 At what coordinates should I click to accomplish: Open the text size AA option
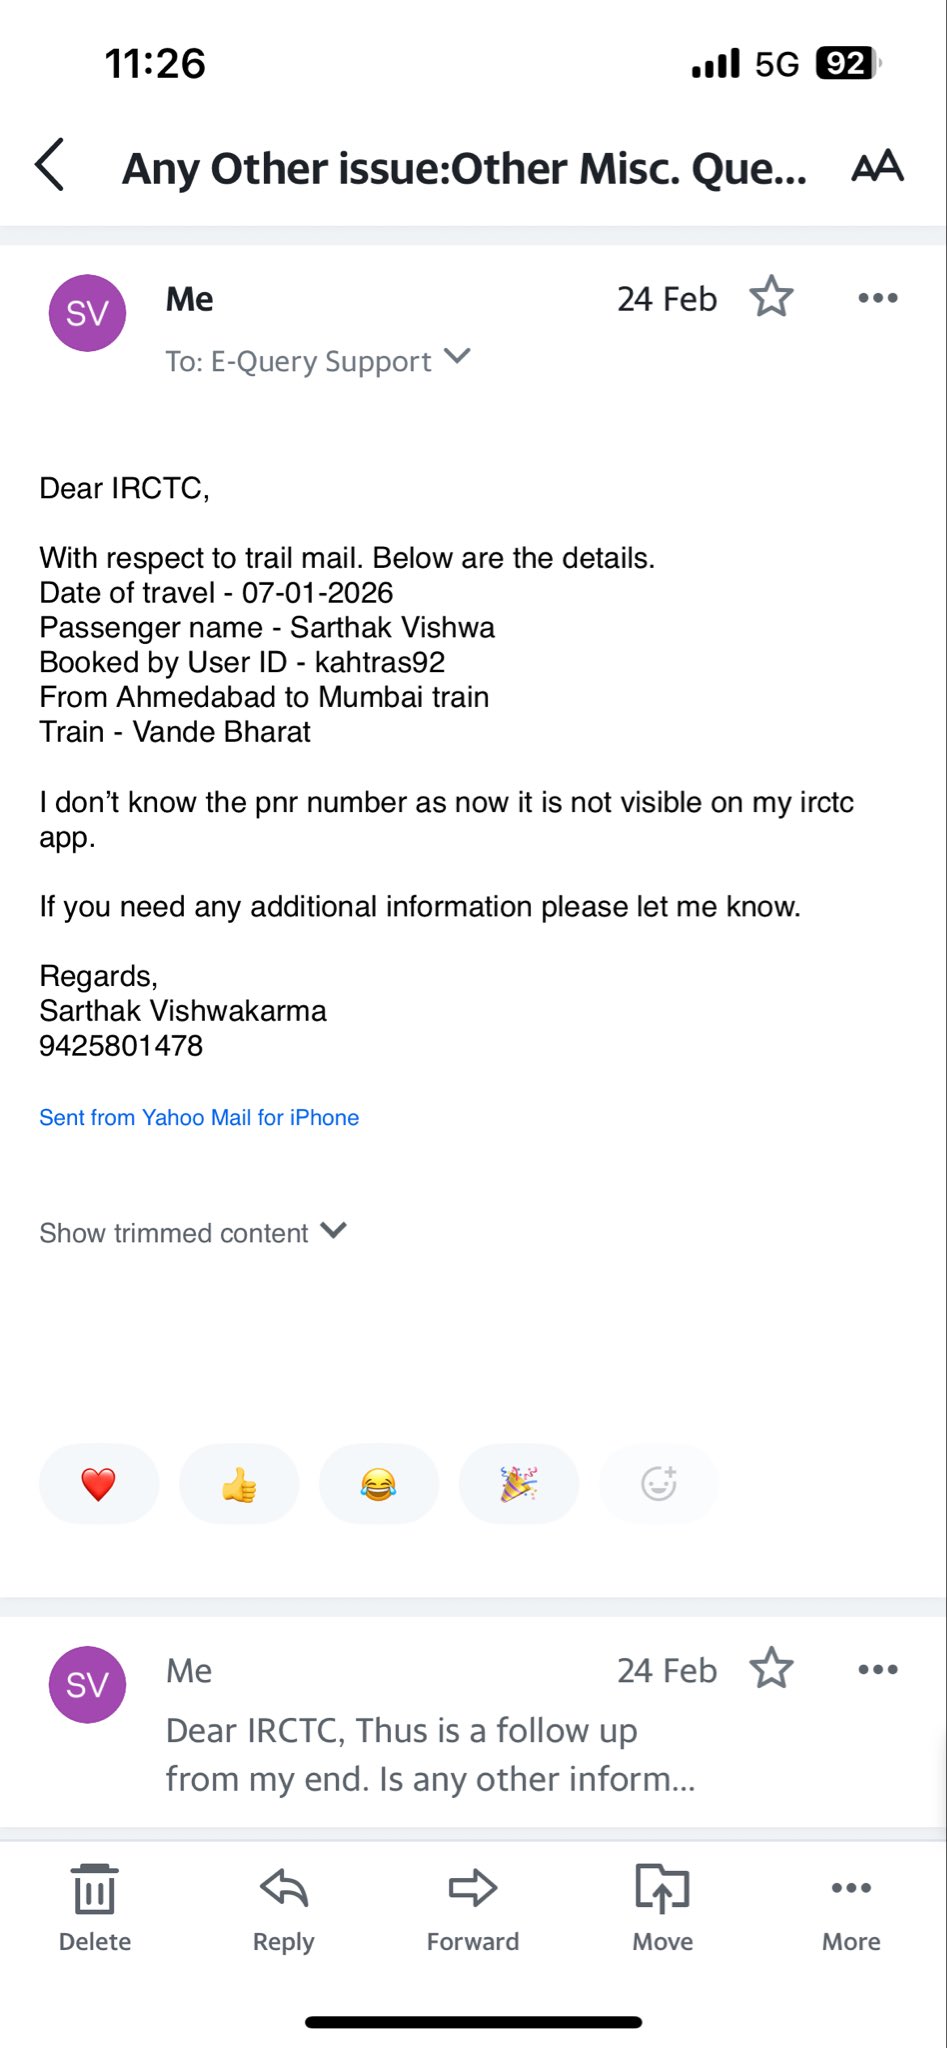click(x=877, y=166)
